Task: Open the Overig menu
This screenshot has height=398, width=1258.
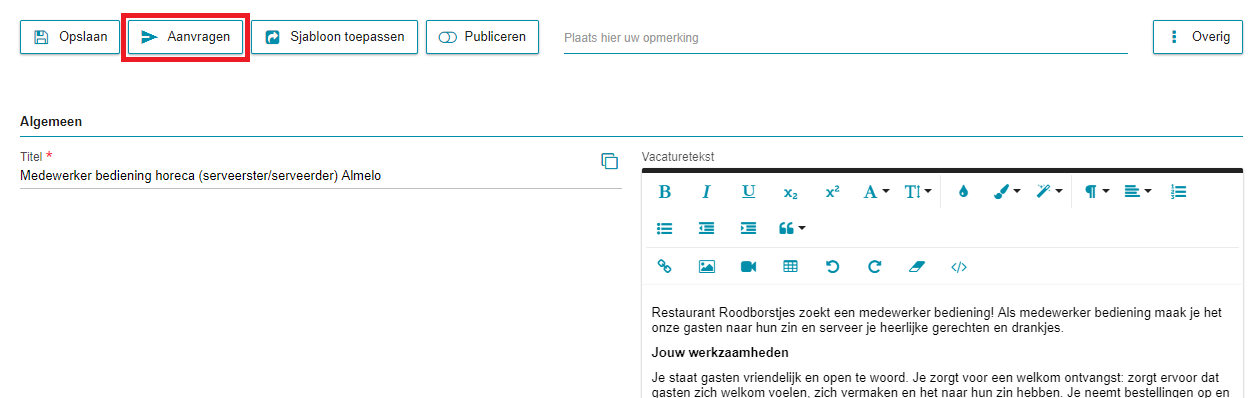Action: [1197, 37]
